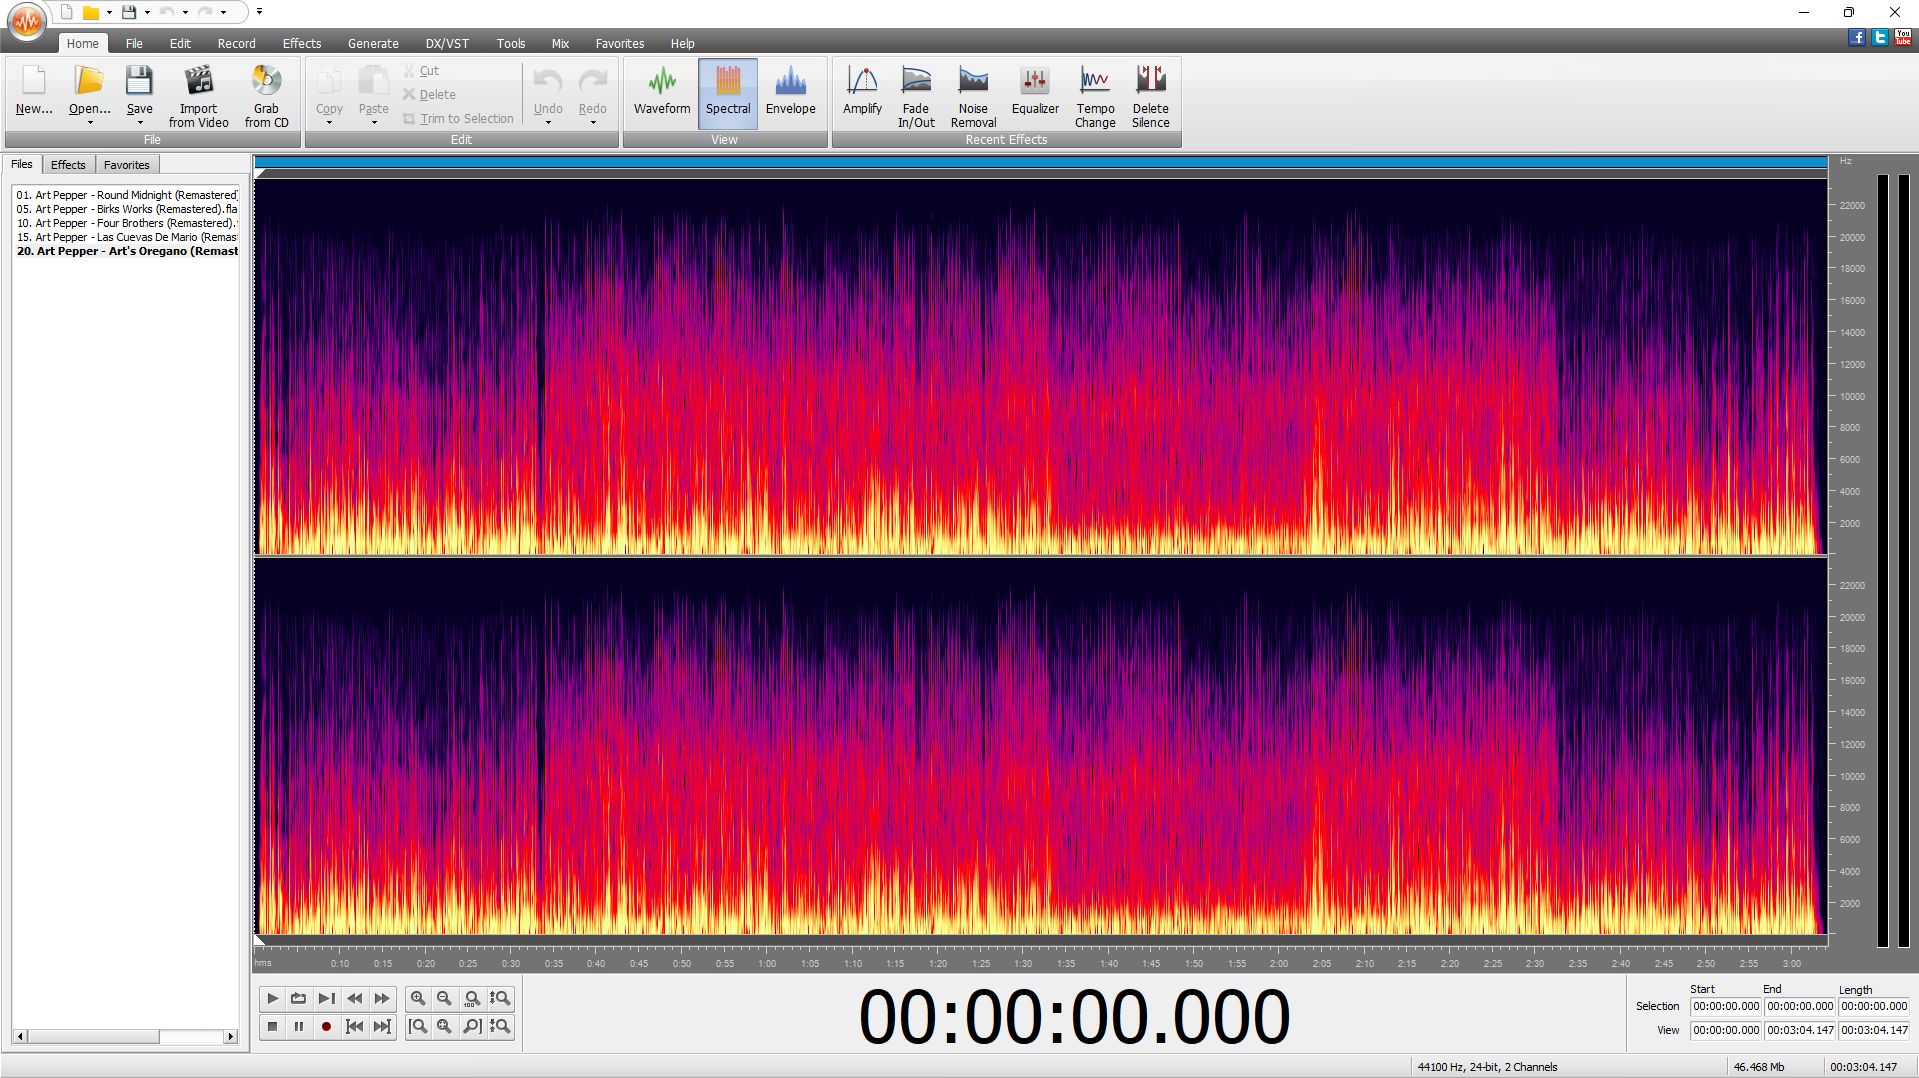The width and height of the screenshot is (1919, 1078).
Task: Select the Grab from CD tool
Action: pyautogui.click(x=265, y=95)
